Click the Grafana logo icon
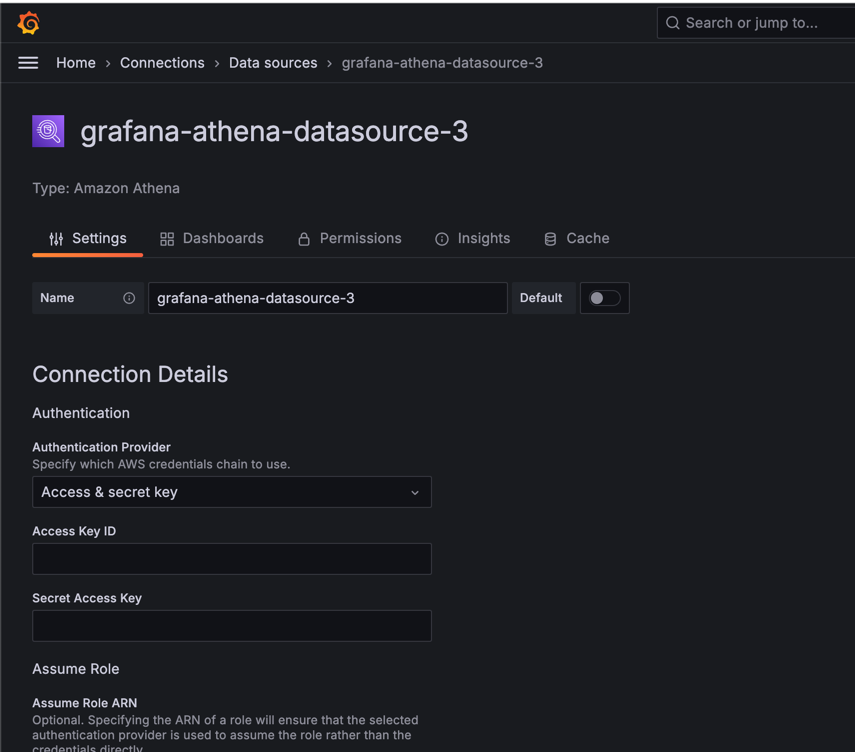855x752 pixels. point(29,23)
